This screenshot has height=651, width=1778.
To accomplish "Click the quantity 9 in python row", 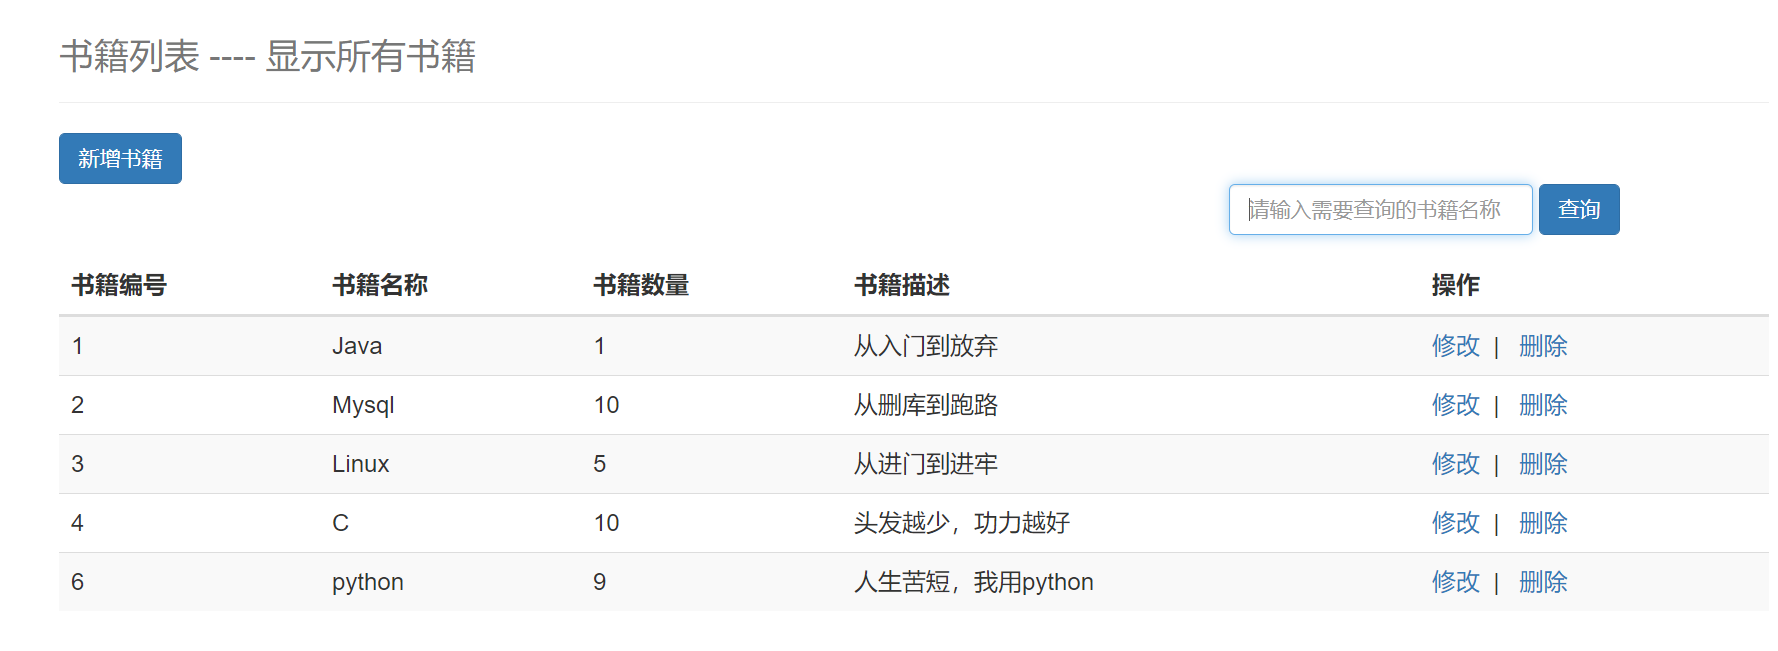I will click(600, 582).
